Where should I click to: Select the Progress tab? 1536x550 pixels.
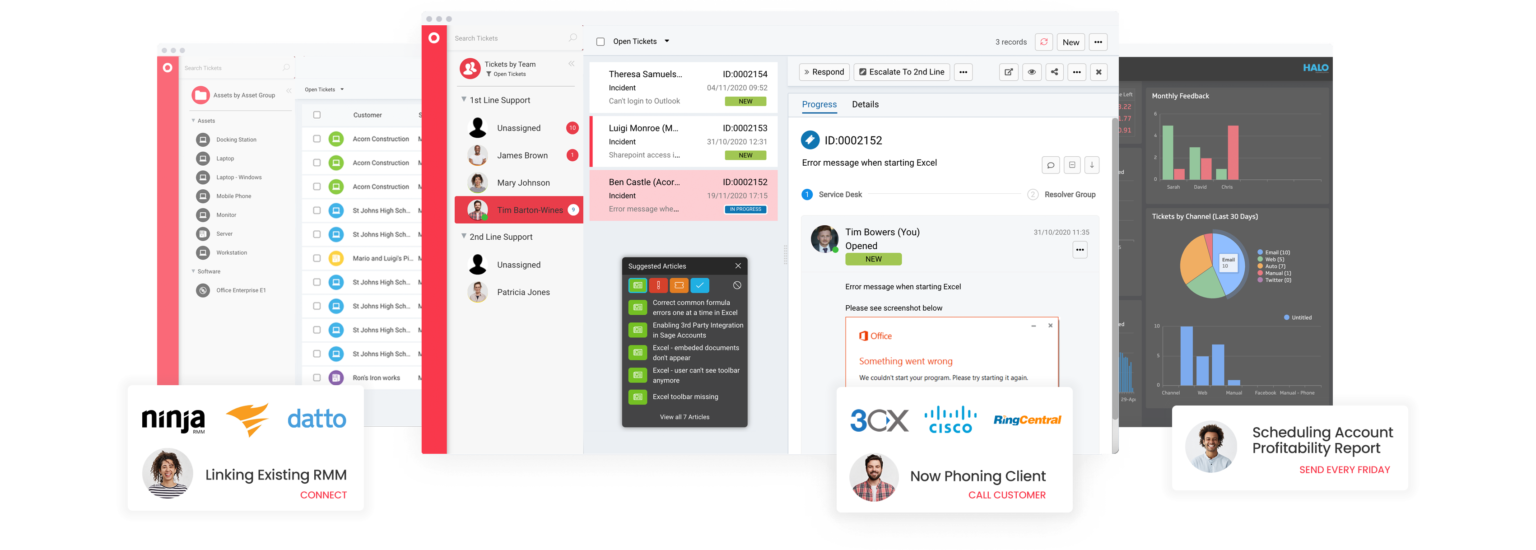point(819,104)
